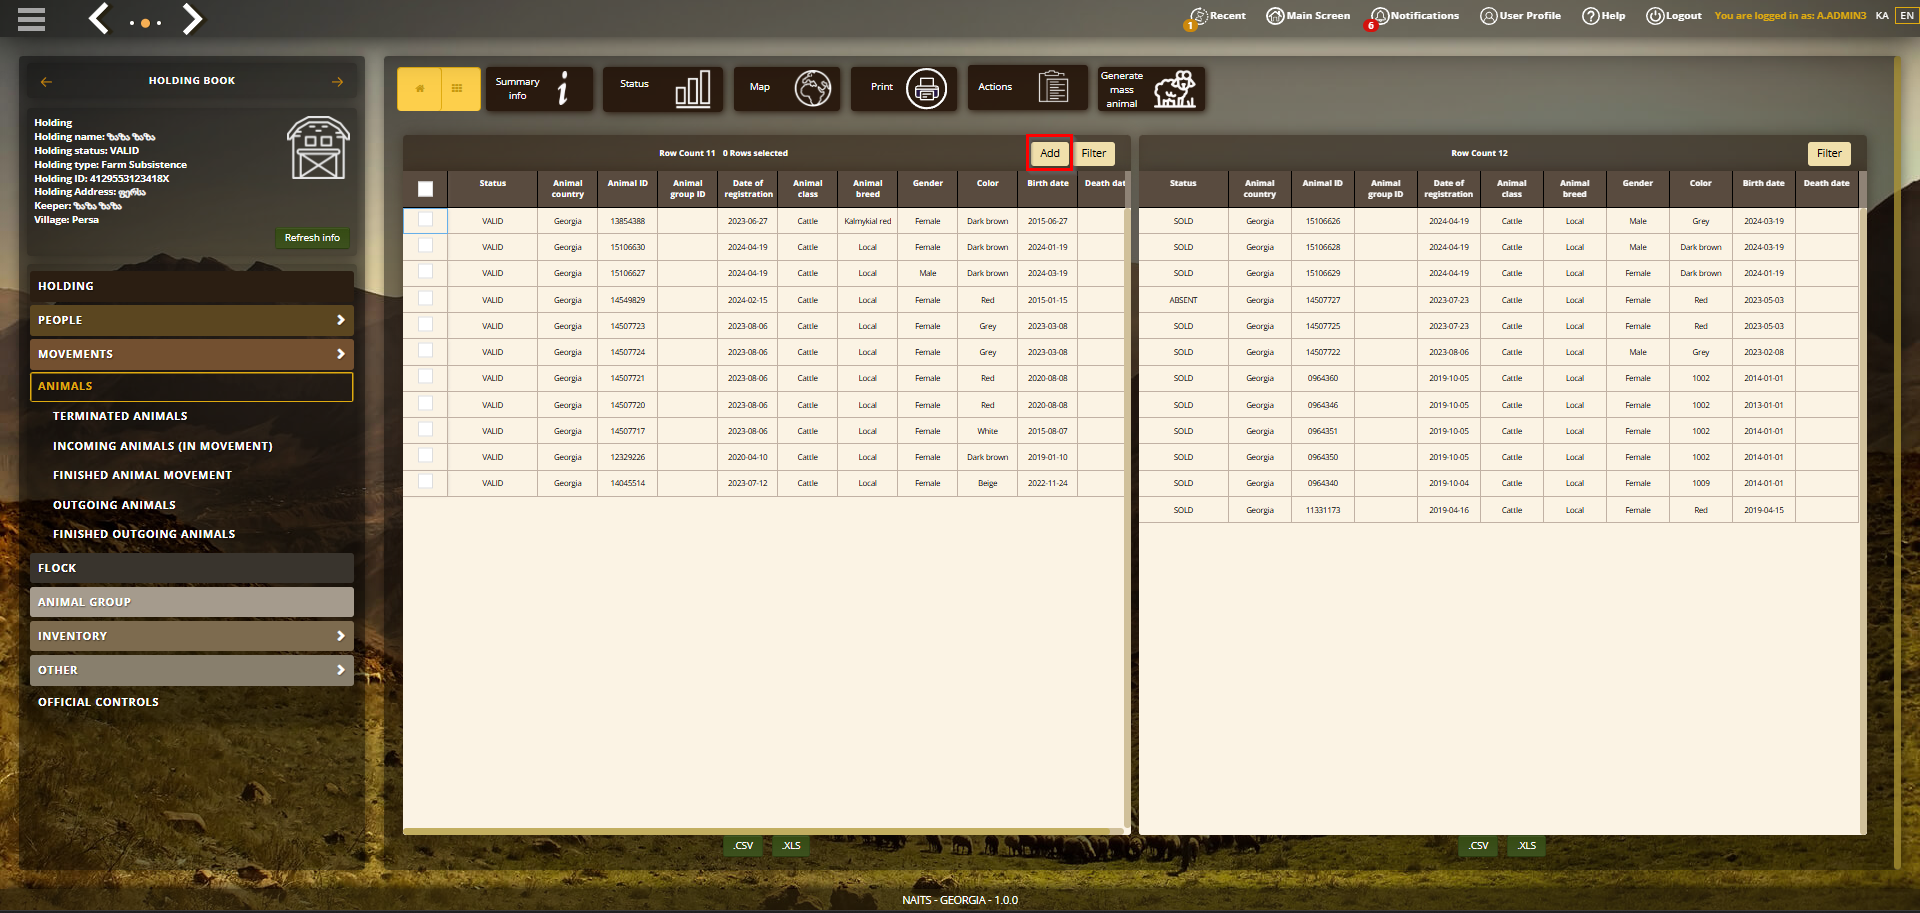Go back with the left chevron arrow

[x=98, y=18]
